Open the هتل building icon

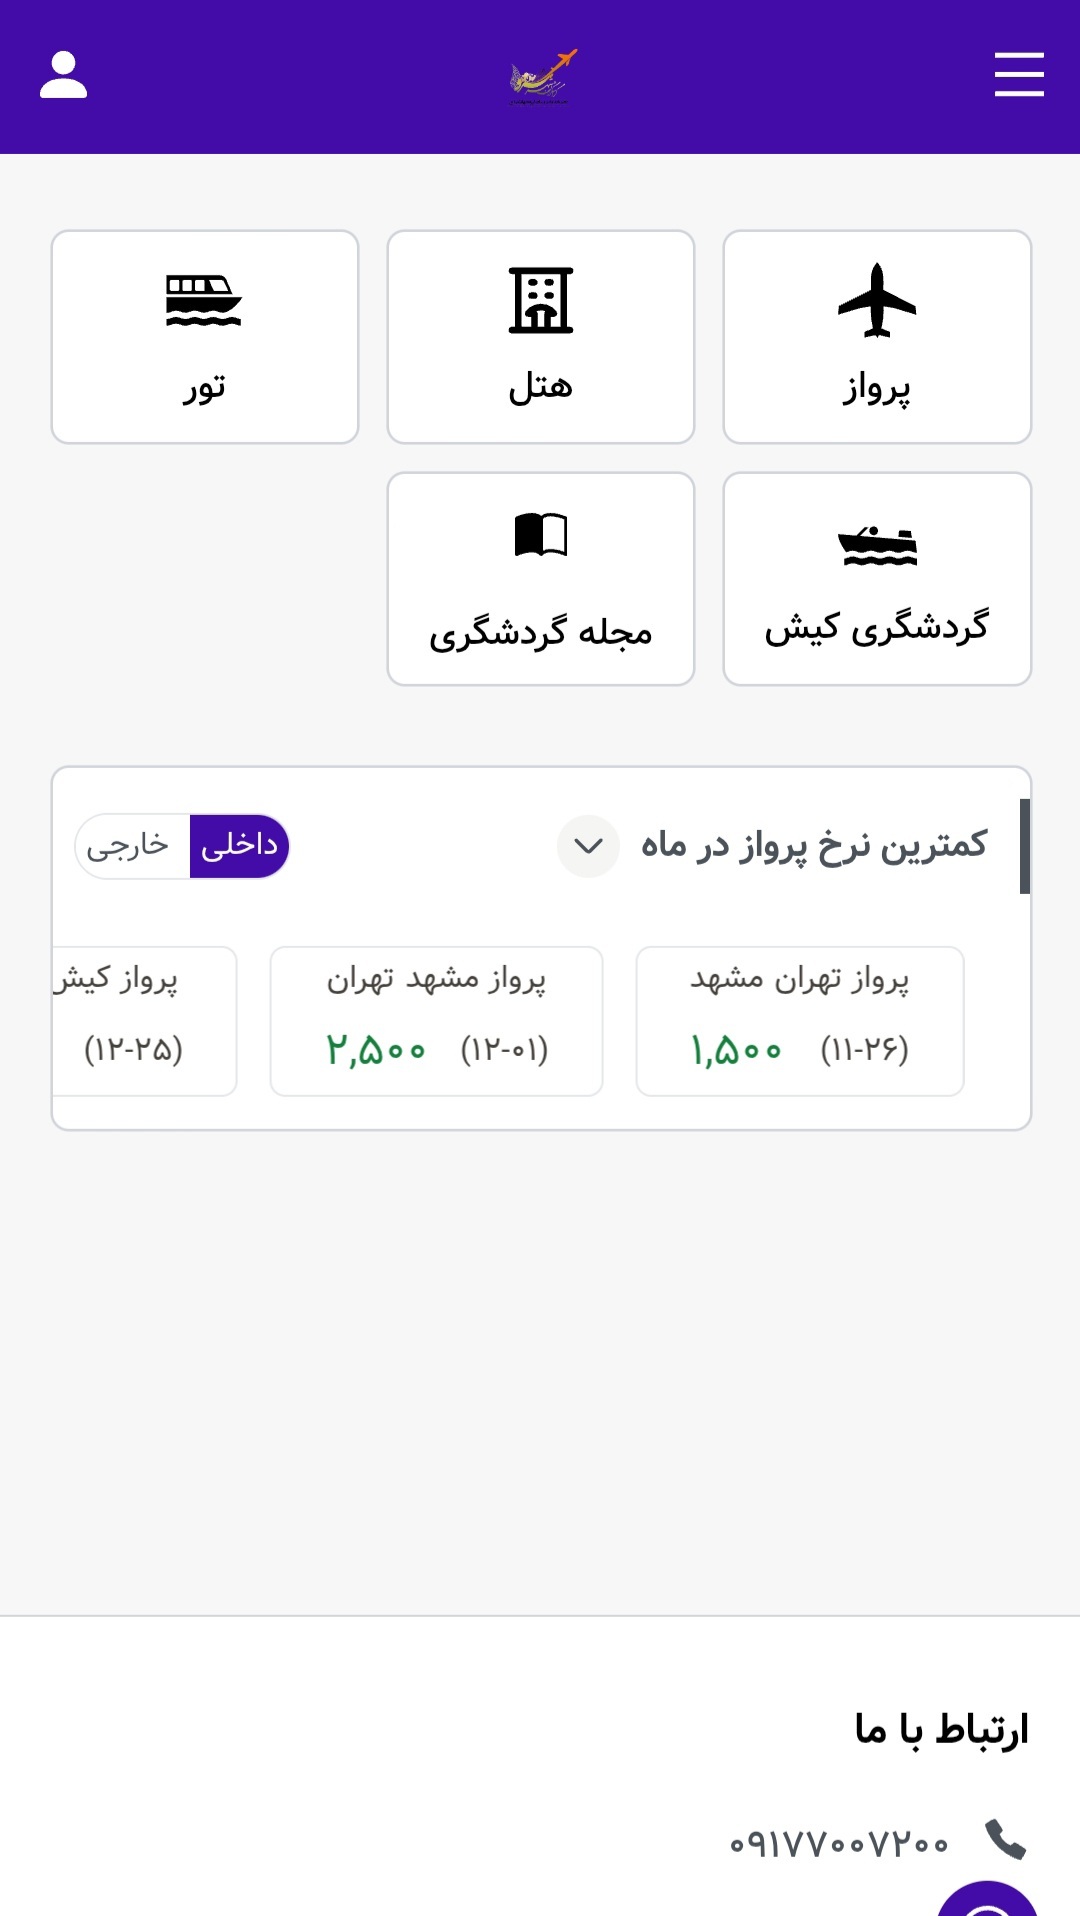[x=541, y=300]
